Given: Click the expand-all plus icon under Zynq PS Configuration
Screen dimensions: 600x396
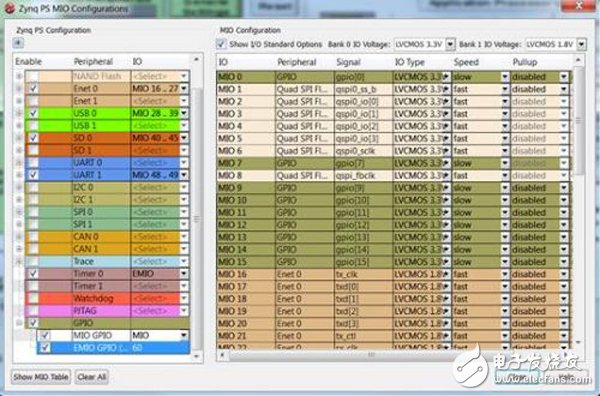Looking at the screenshot, I should (18, 43).
